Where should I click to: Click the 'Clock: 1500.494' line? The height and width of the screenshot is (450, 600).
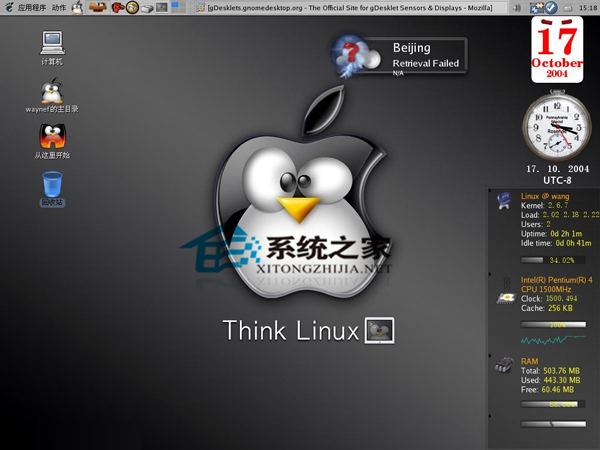tap(549, 298)
